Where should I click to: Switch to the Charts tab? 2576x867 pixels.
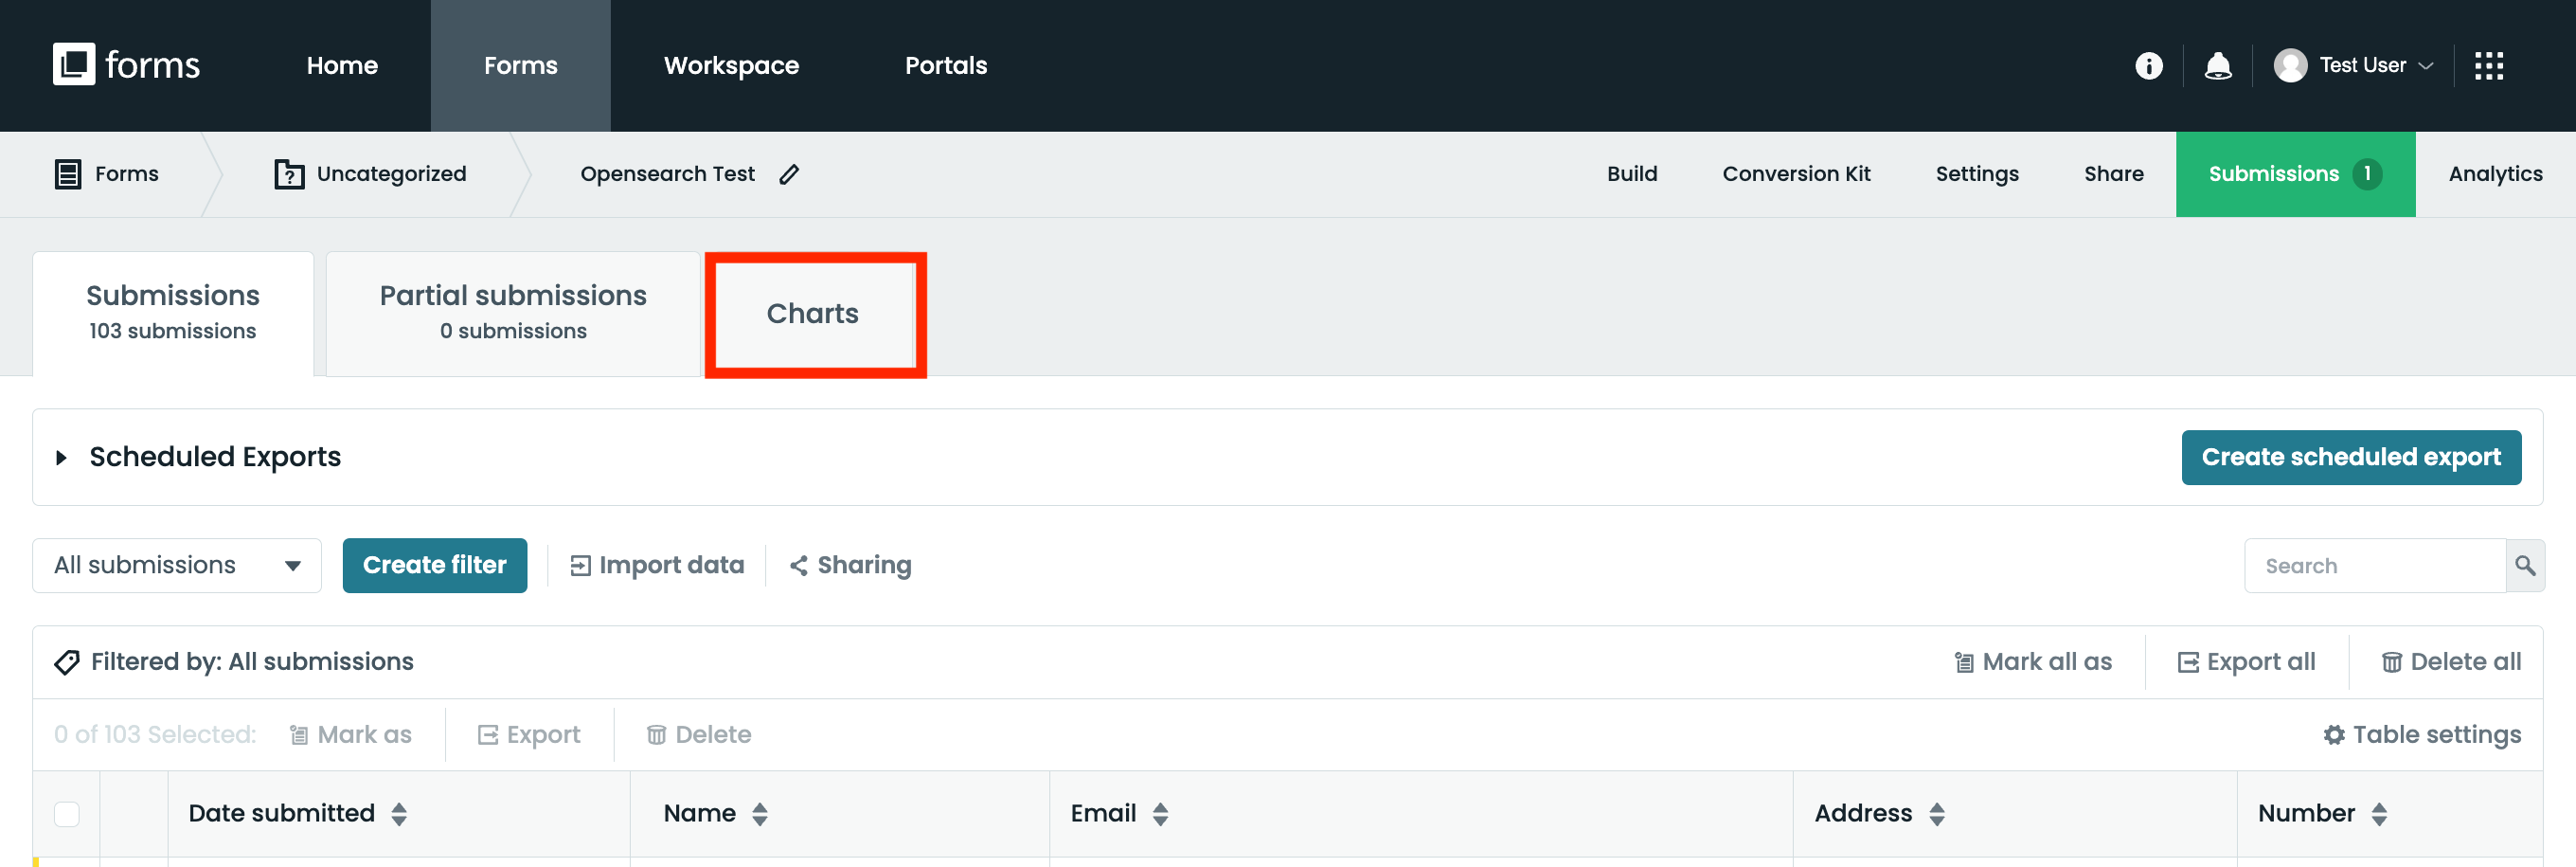point(813,314)
